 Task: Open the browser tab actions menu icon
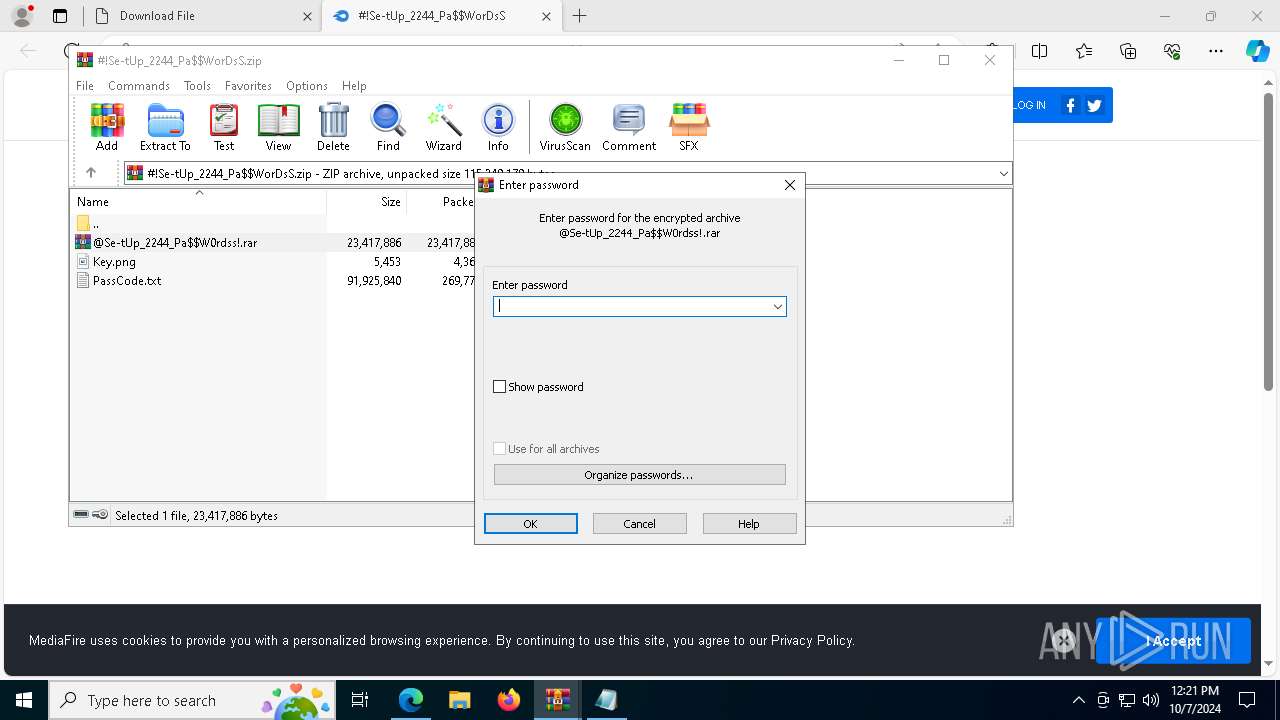60,16
